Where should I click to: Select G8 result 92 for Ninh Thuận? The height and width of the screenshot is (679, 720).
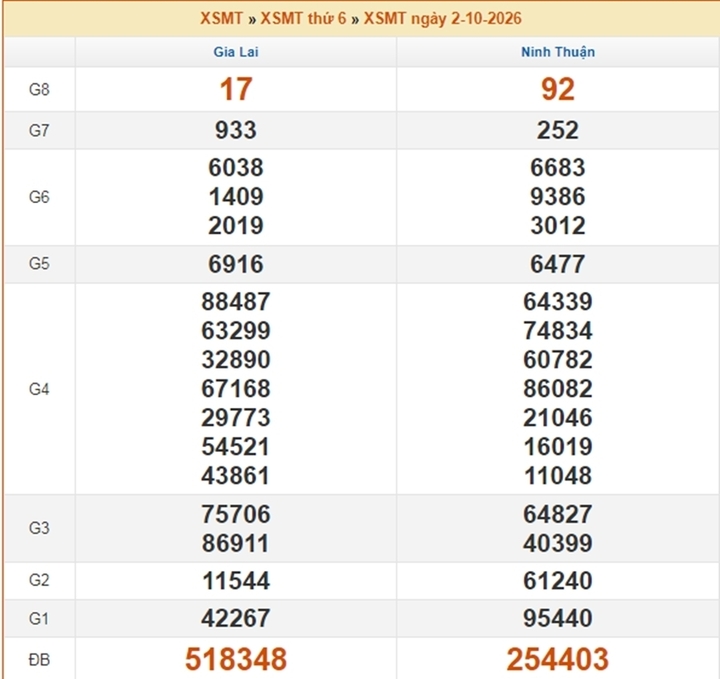[x=558, y=89]
